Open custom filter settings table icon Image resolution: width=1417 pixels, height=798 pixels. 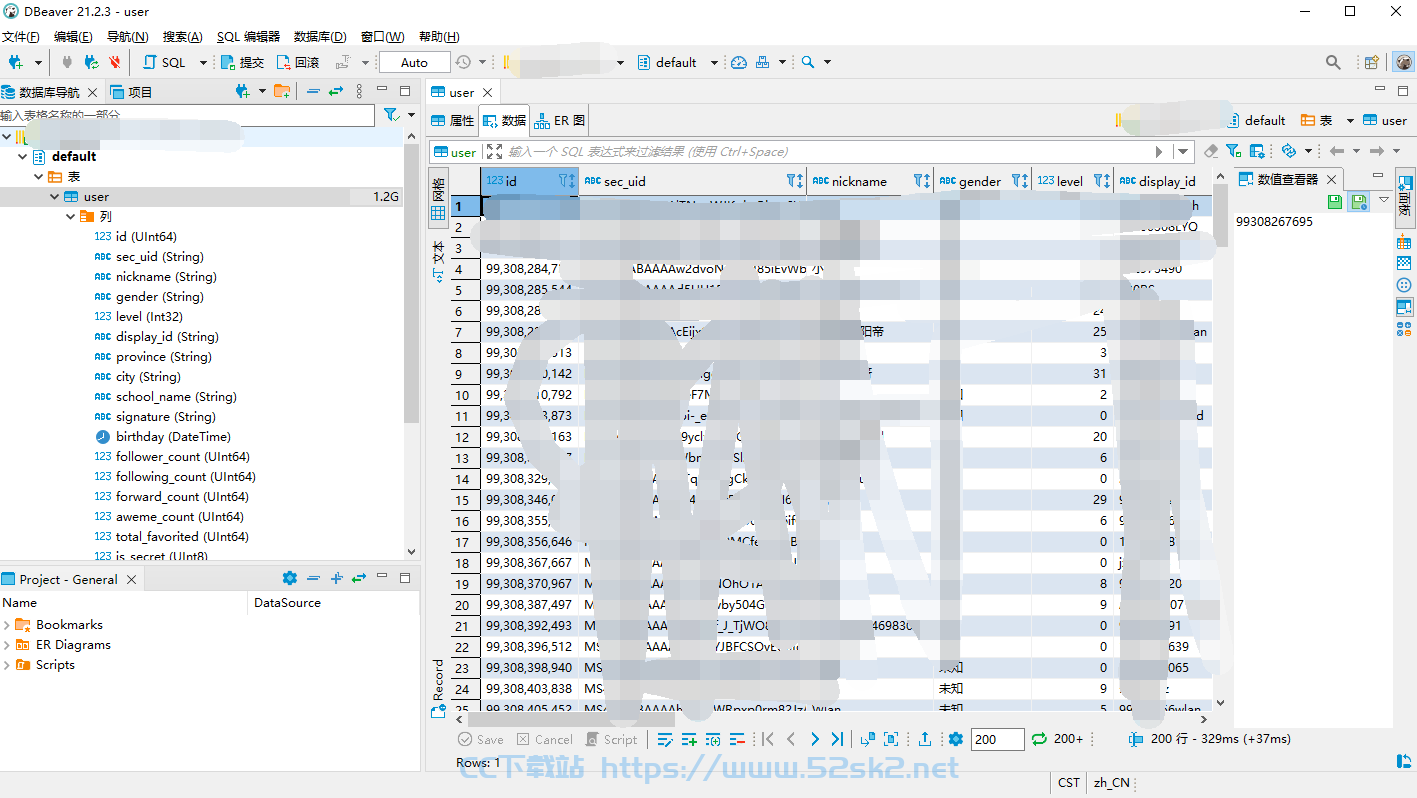(1257, 151)
